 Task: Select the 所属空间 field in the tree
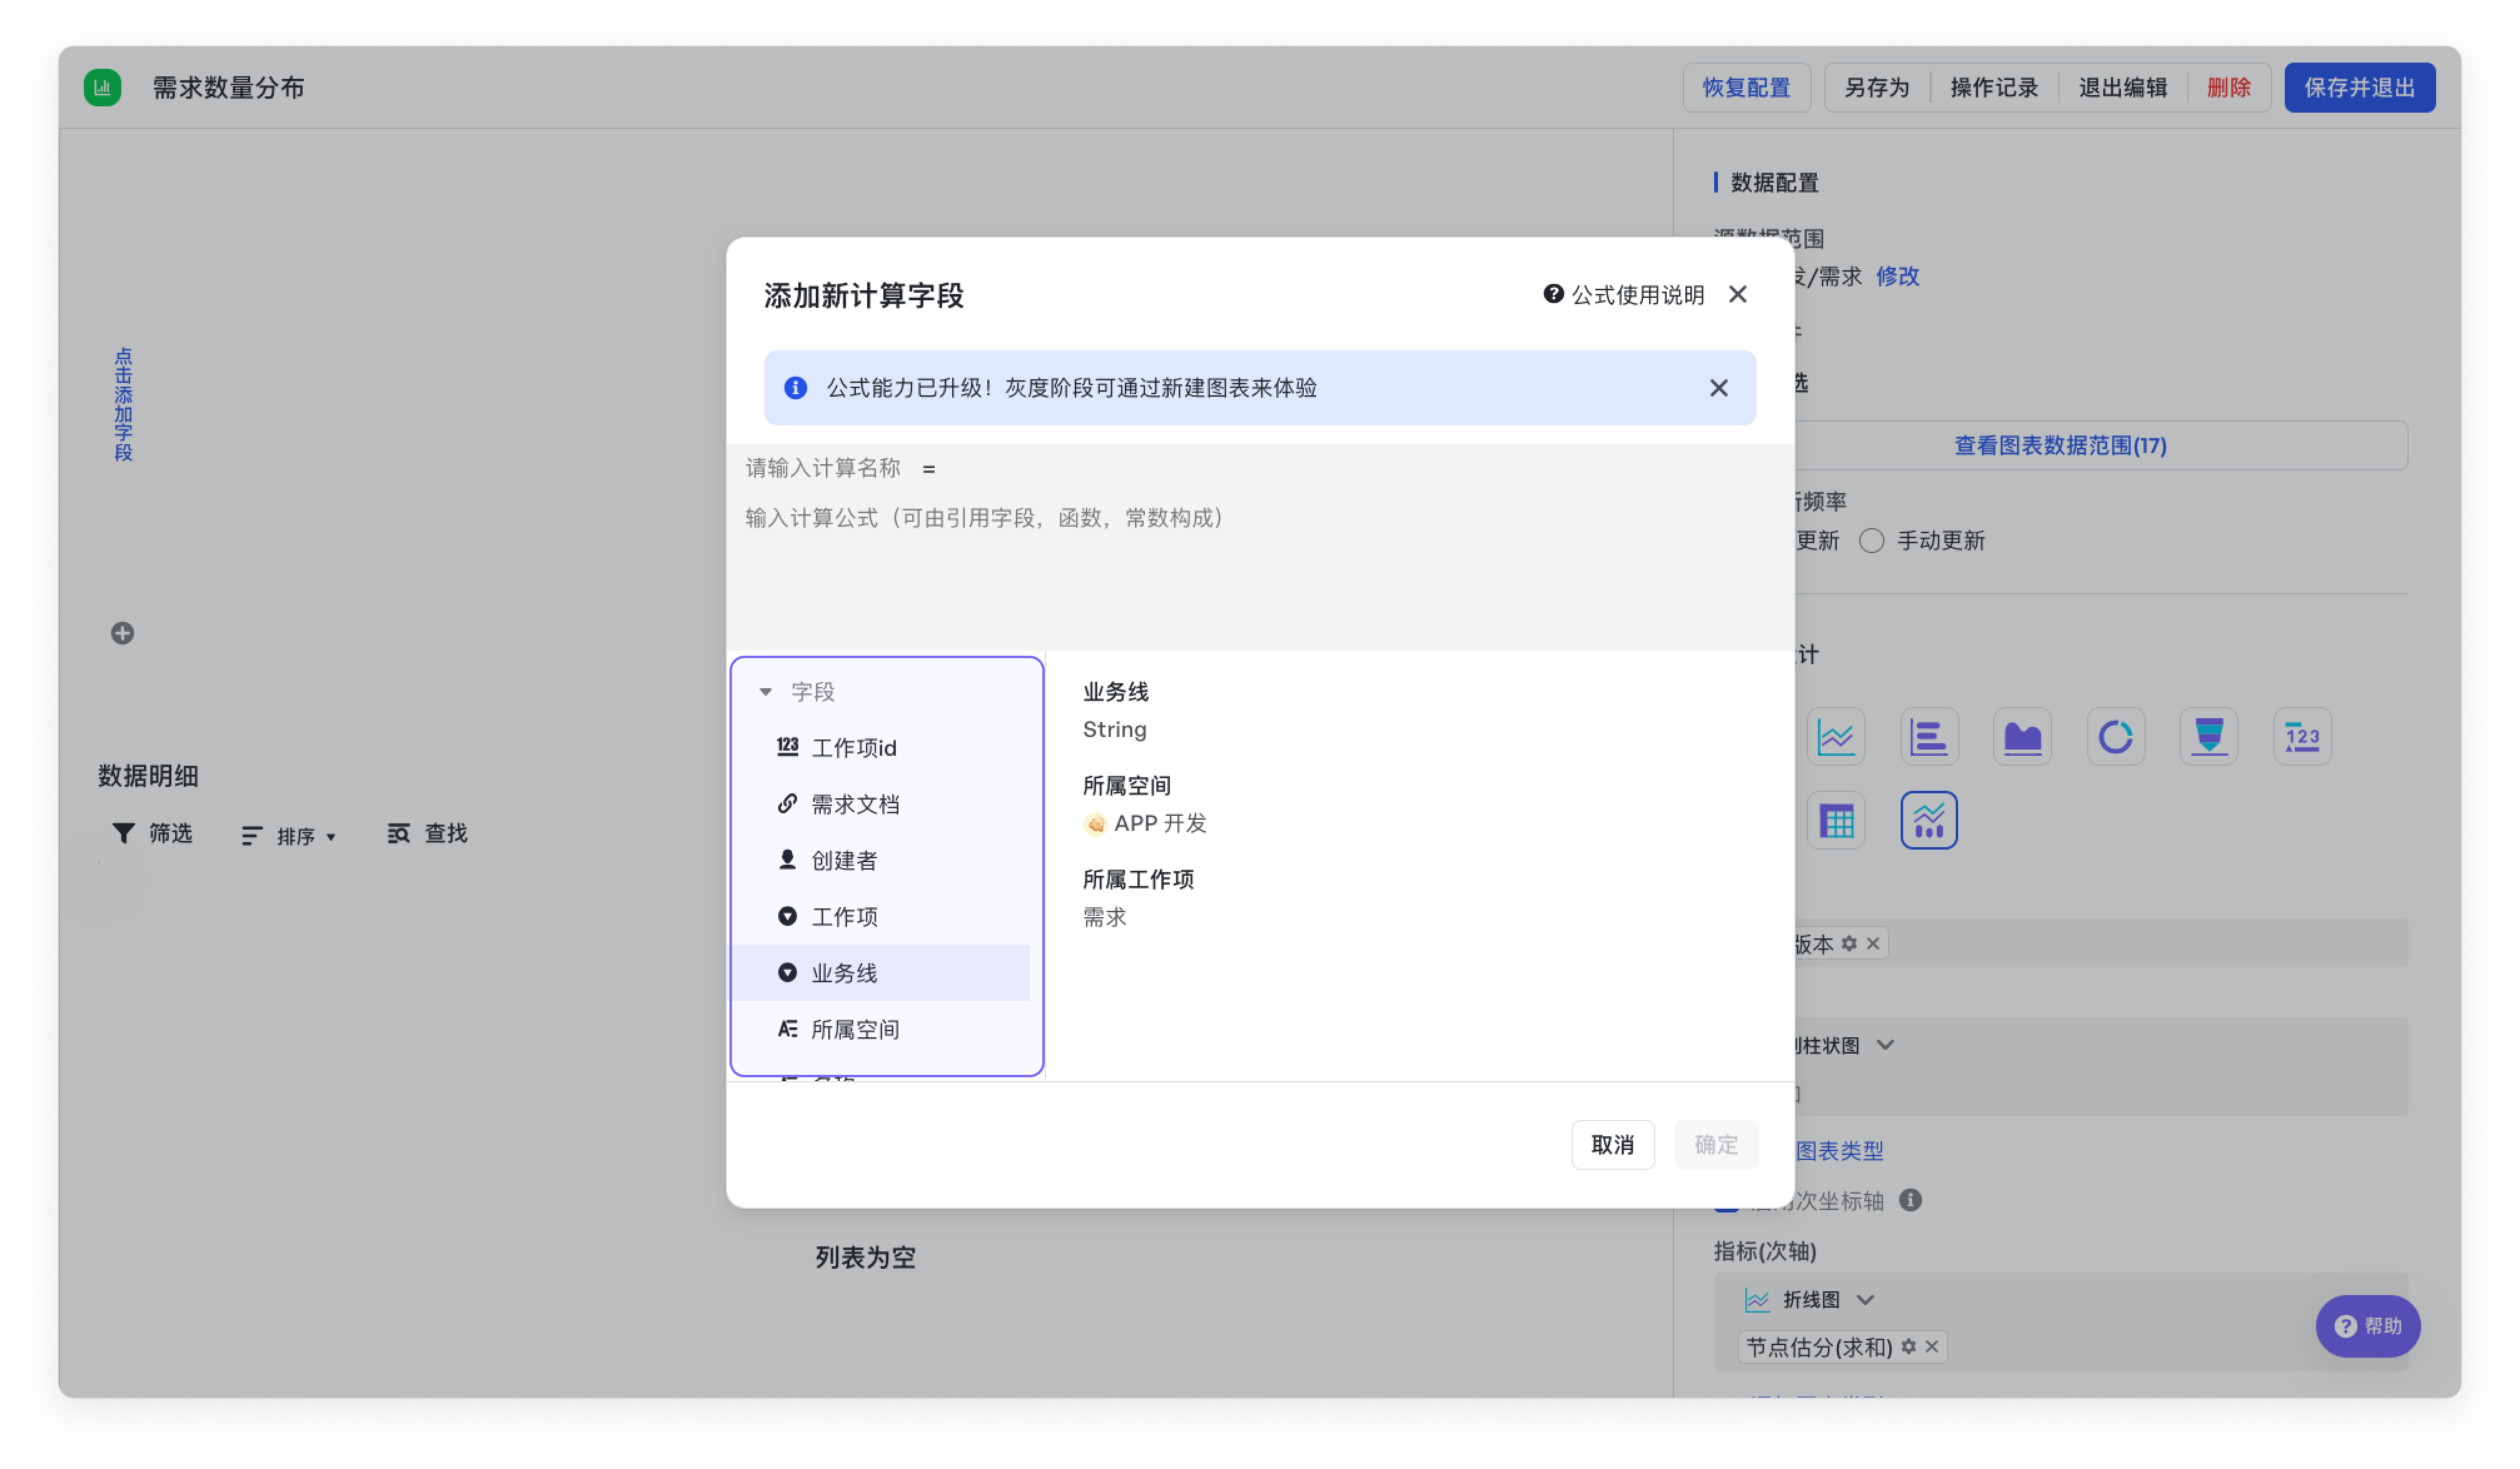coord(882,1030)
